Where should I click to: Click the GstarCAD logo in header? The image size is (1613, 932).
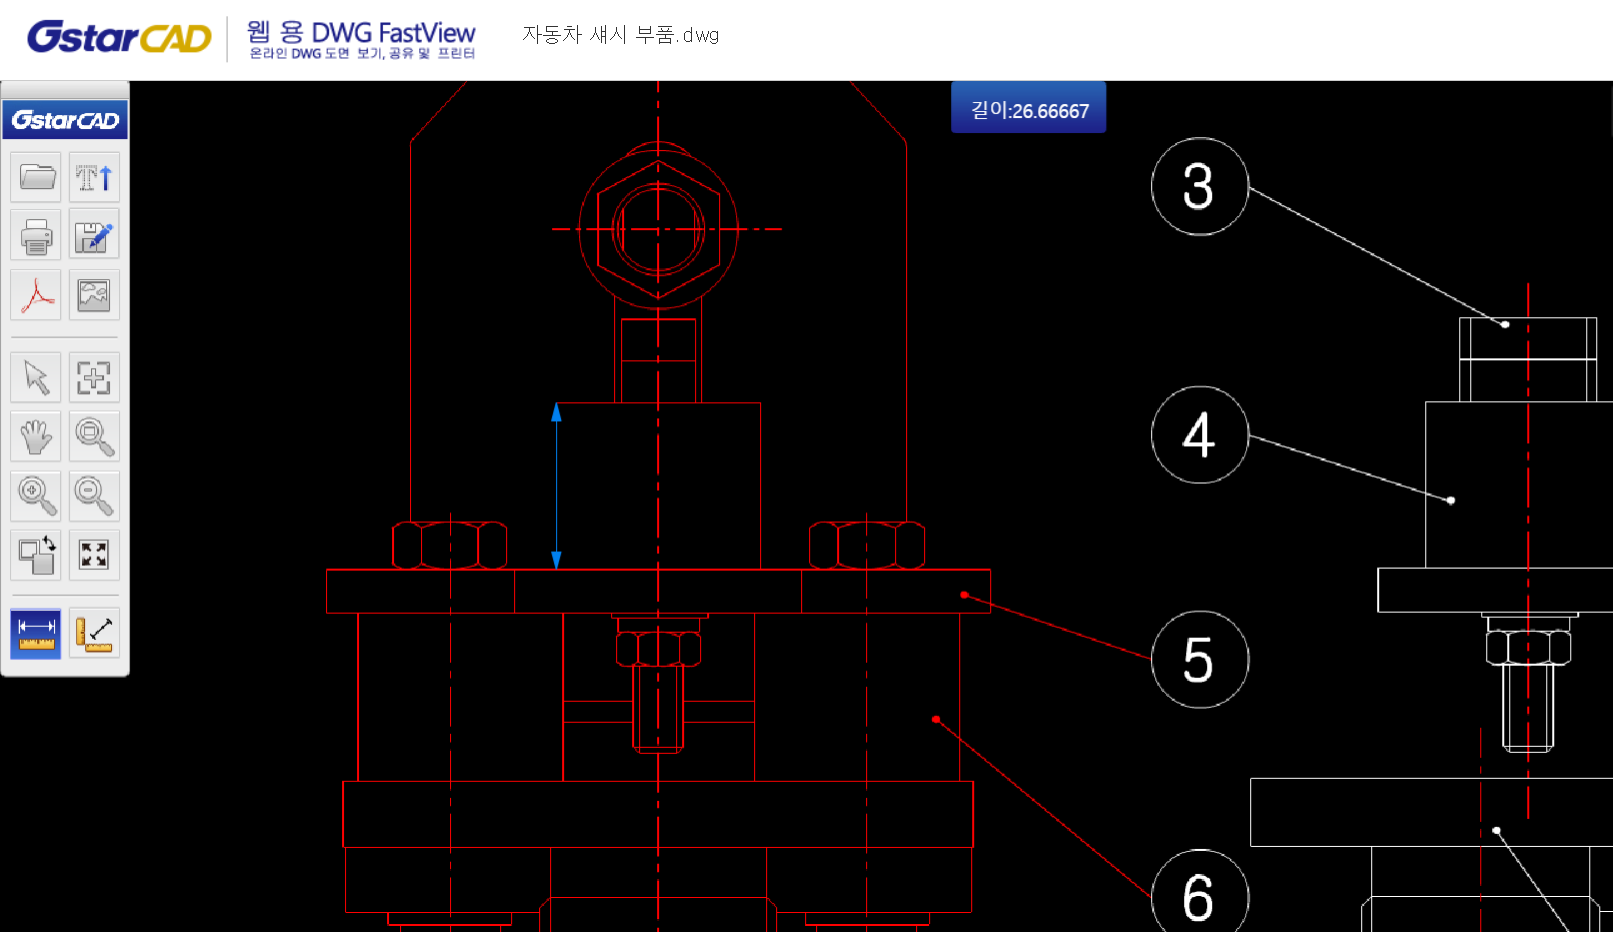click(119, 37)
